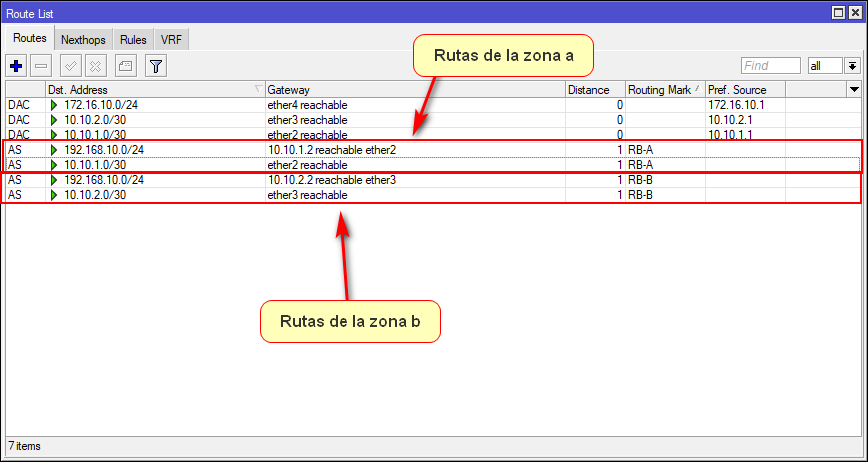Click green arrow icon of 172.16.10.0/24 route

[55, 105]
